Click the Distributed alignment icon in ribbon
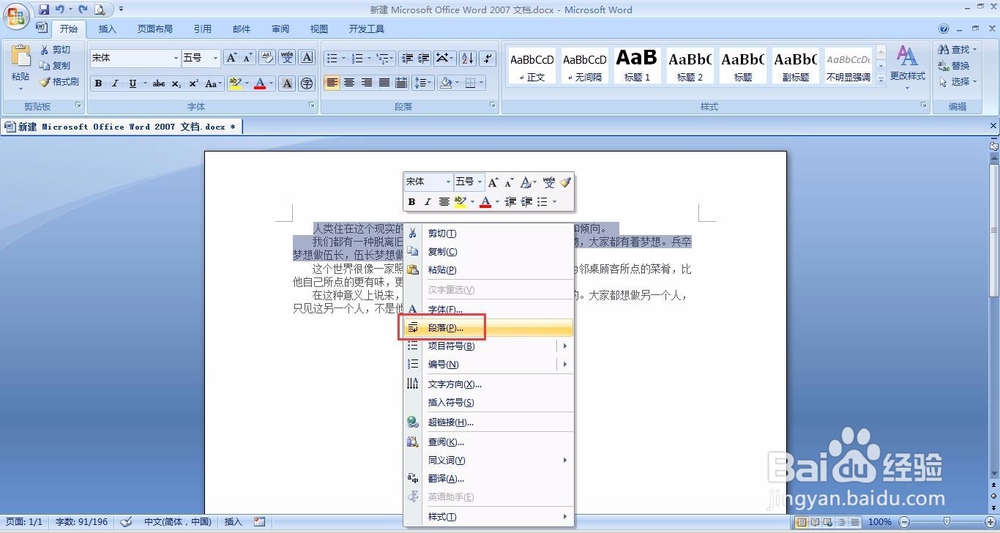 pos(401,83)
